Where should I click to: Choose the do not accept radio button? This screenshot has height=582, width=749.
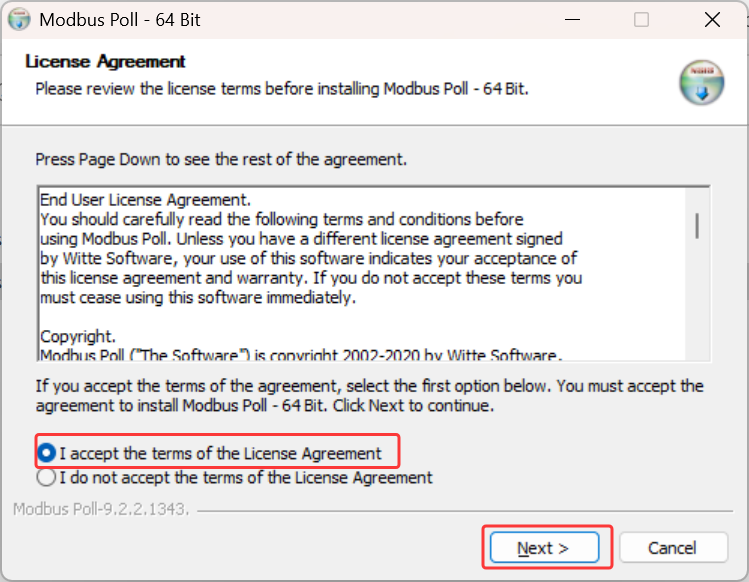point(46,477)
